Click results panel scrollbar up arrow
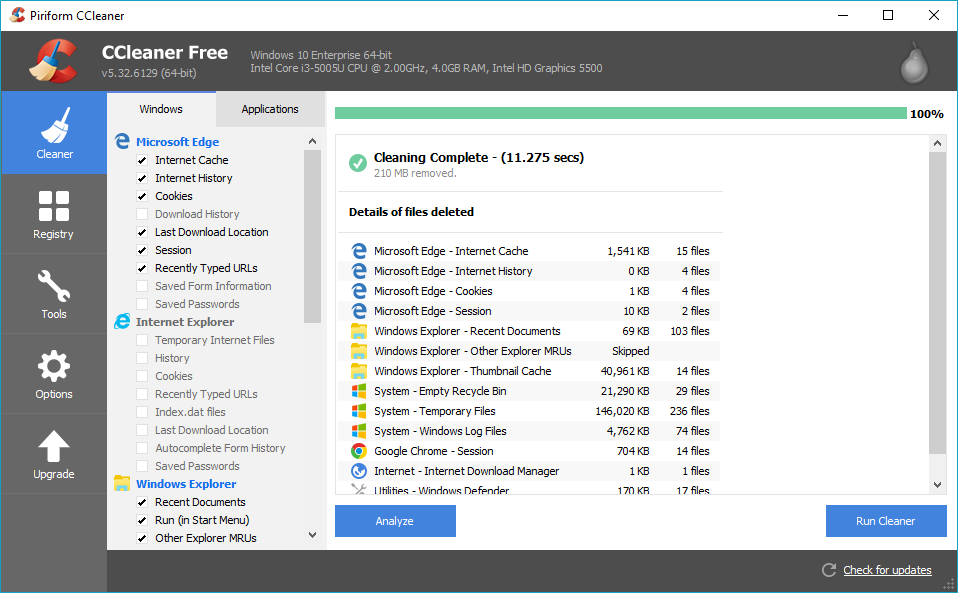Image resolution: width=958 pixels, height=593 pixels. click(937, 144)
